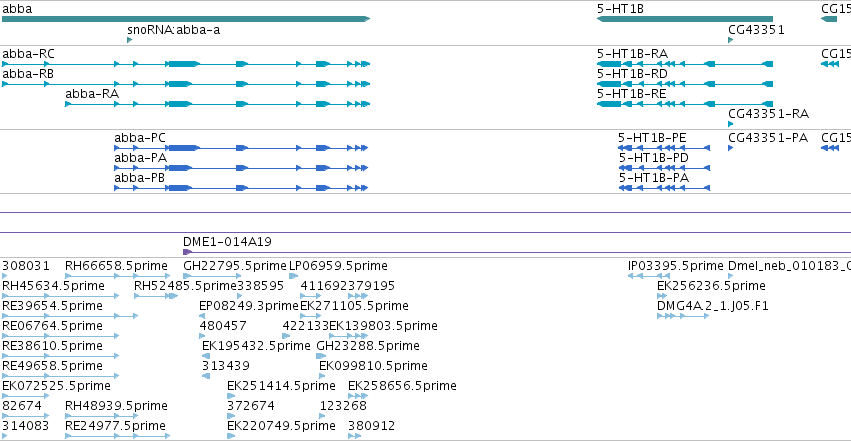Click EST label RH66658.5prime

116,266
